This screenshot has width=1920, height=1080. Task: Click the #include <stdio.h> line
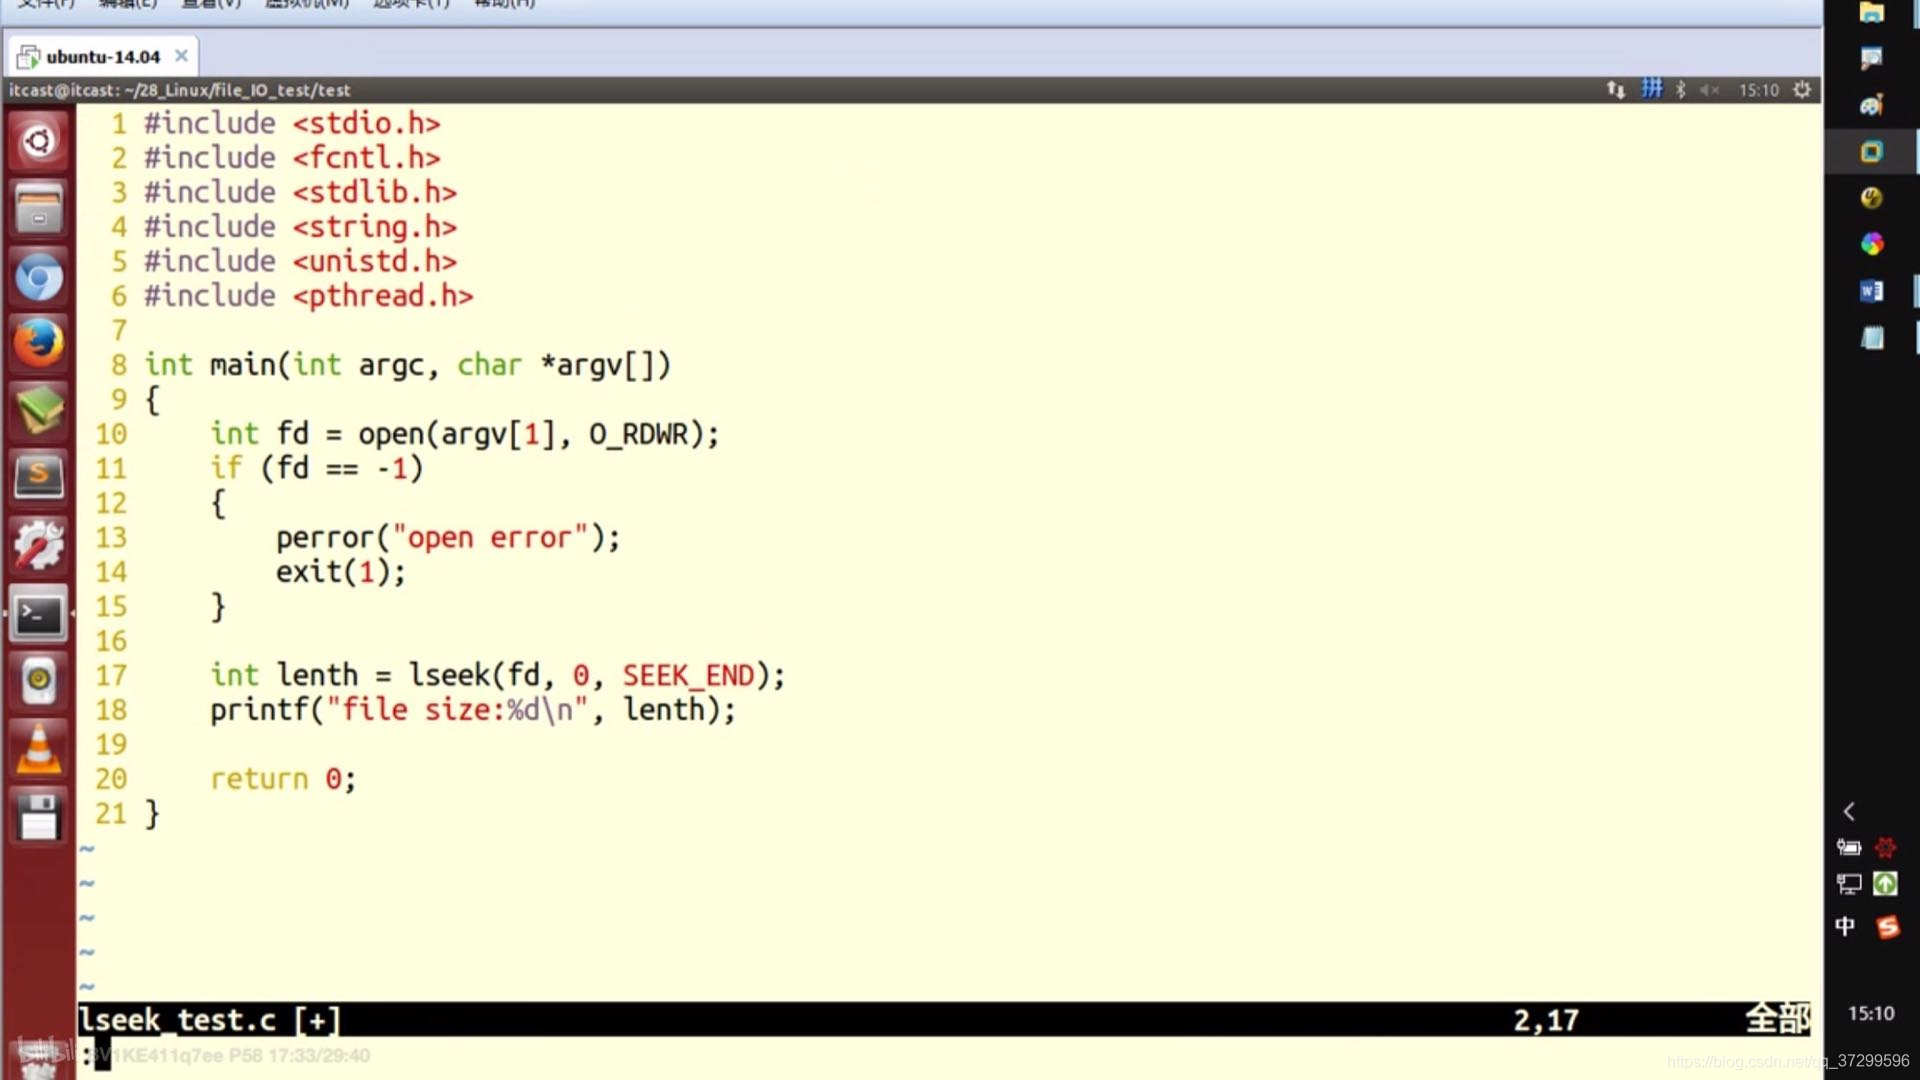point(292,123)
